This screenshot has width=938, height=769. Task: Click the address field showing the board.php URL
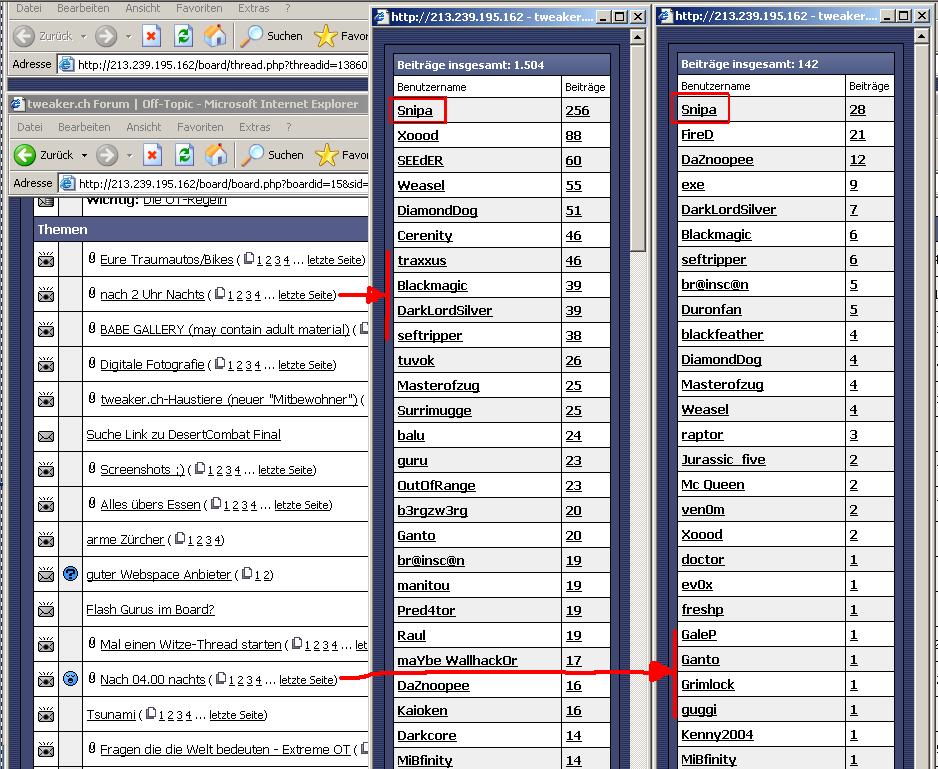tap(220, 183)
